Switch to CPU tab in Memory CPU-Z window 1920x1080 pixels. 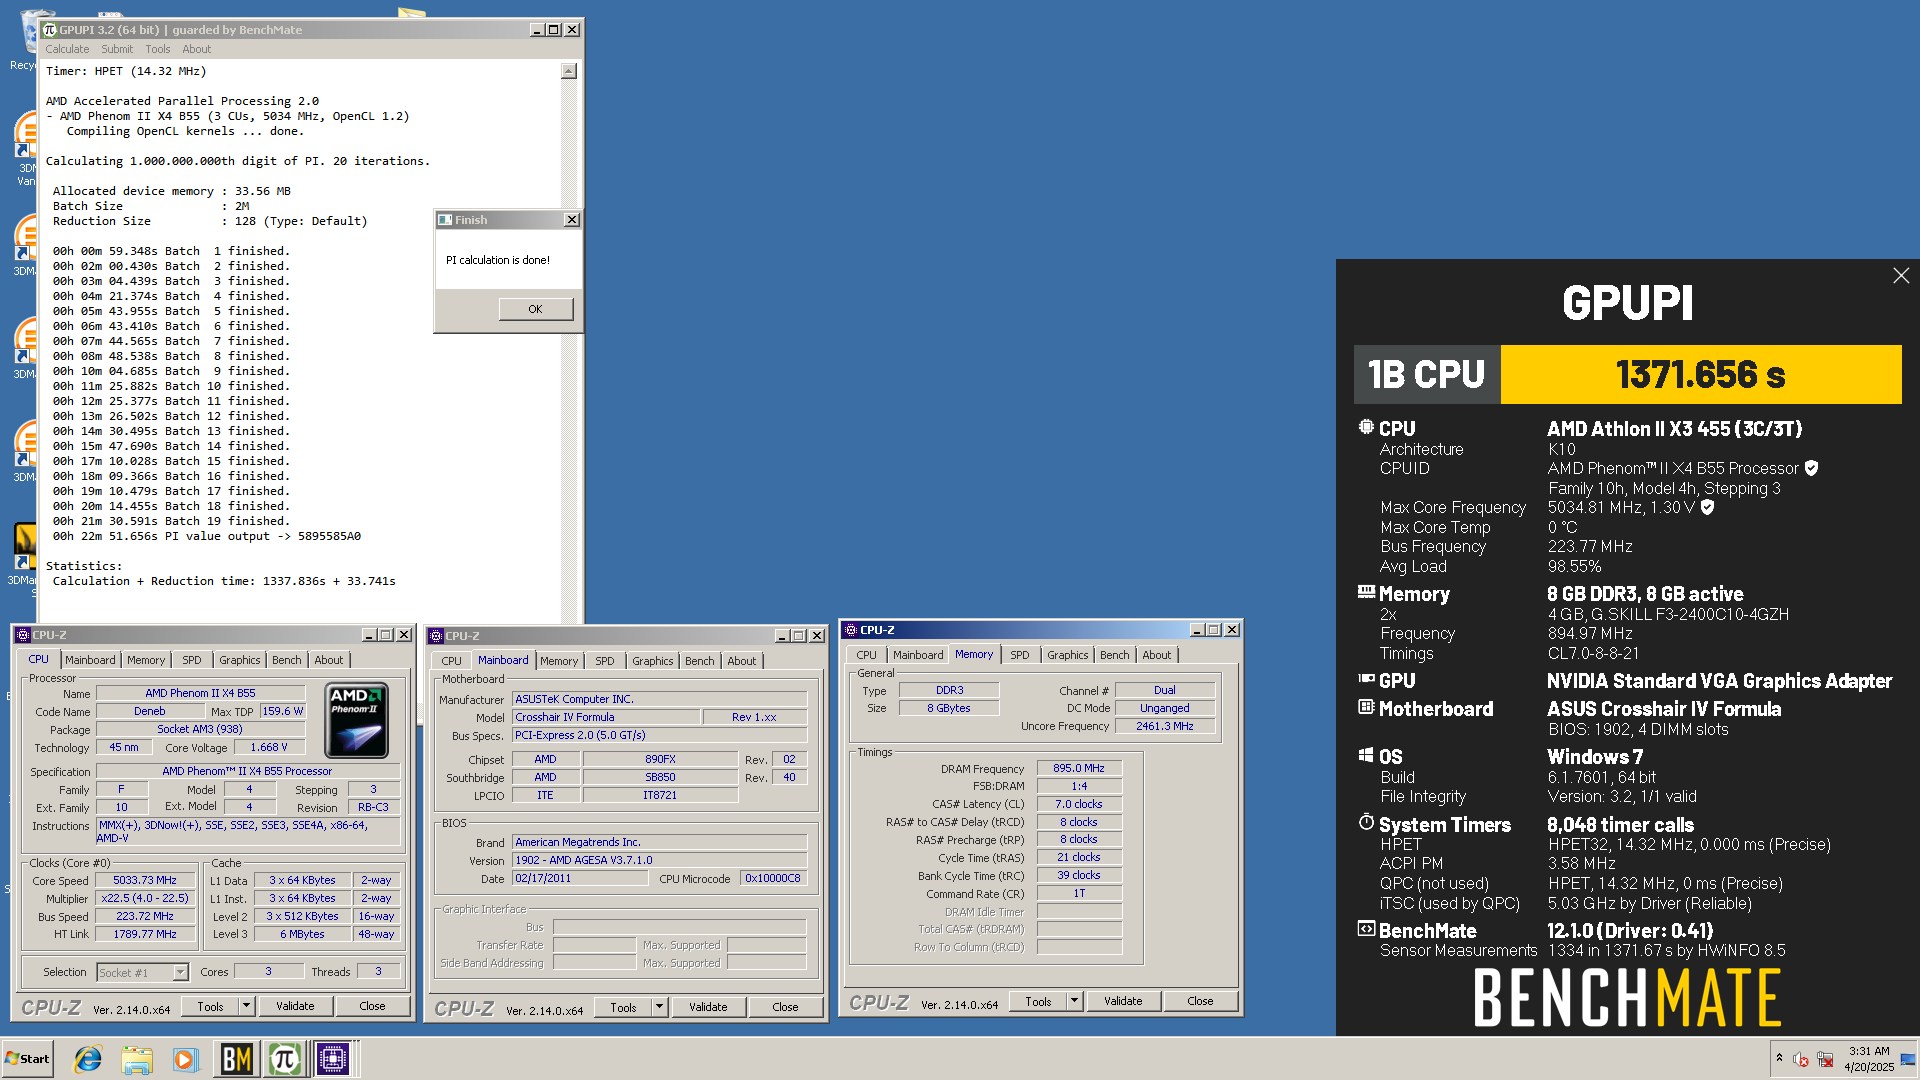pyautogui.click(x=866, y=655)
